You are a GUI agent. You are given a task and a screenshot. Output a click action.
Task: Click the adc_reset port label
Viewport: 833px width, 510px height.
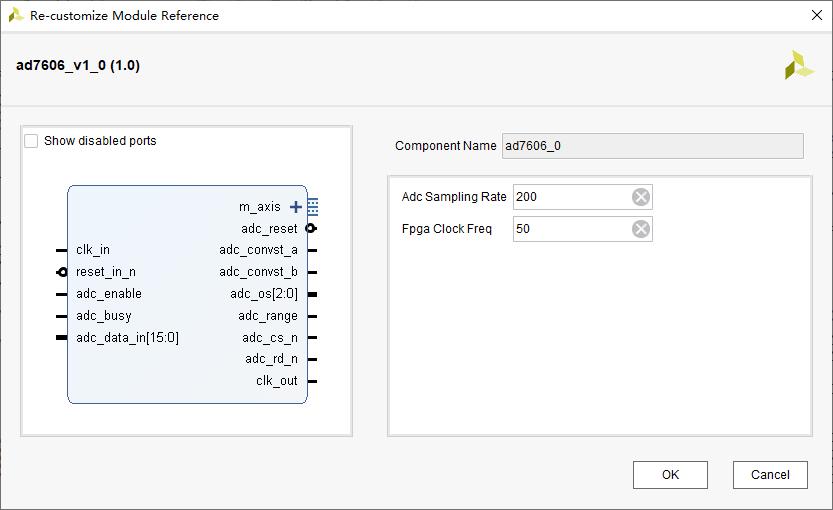[269, 228]
